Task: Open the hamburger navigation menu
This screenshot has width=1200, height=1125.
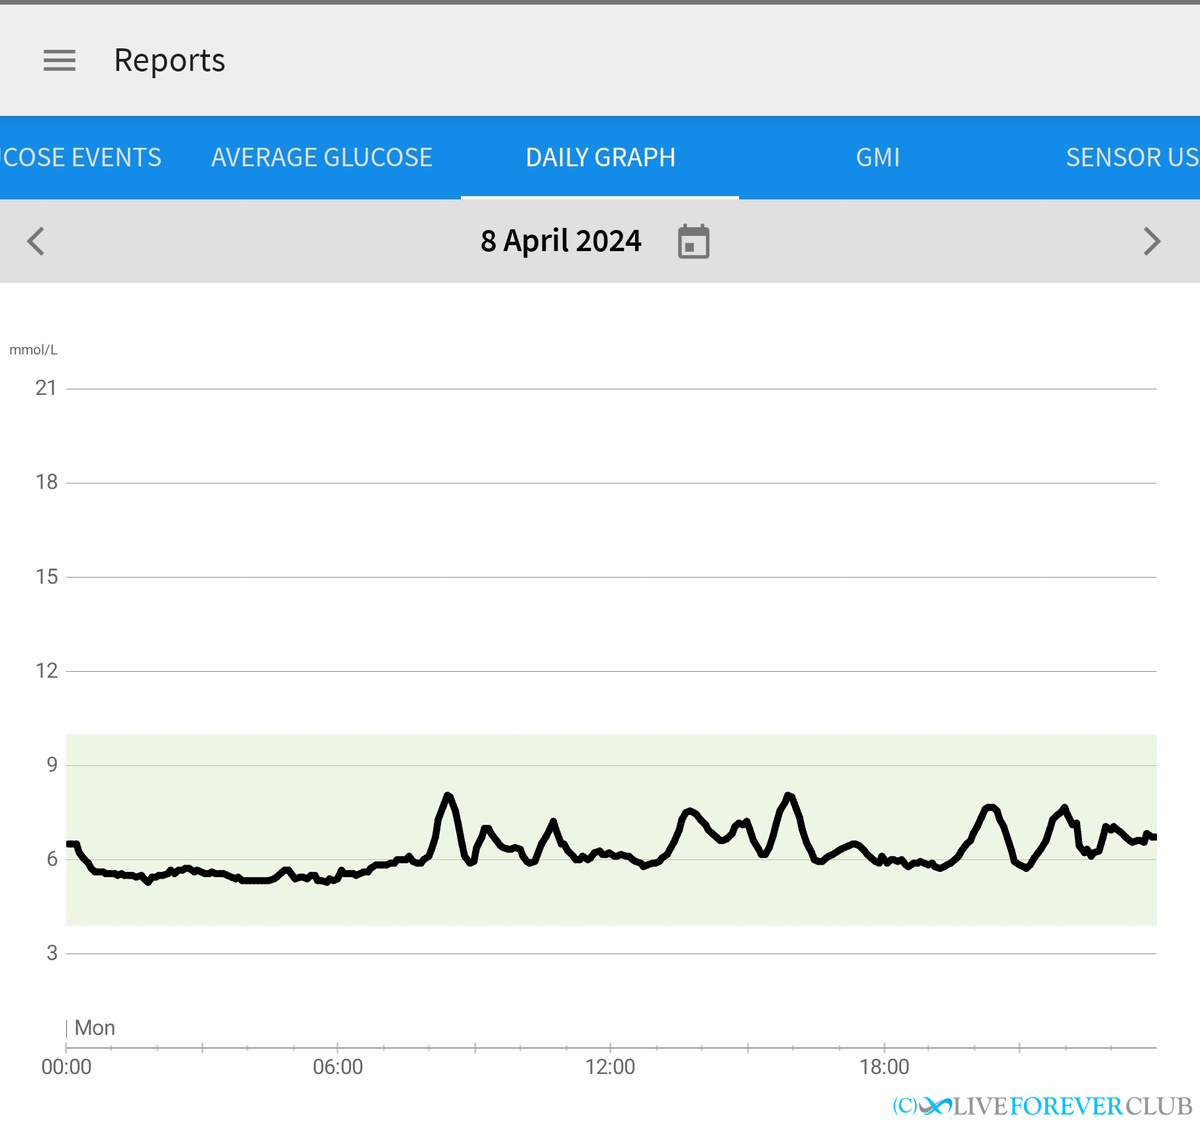Action: coord(60,61)
